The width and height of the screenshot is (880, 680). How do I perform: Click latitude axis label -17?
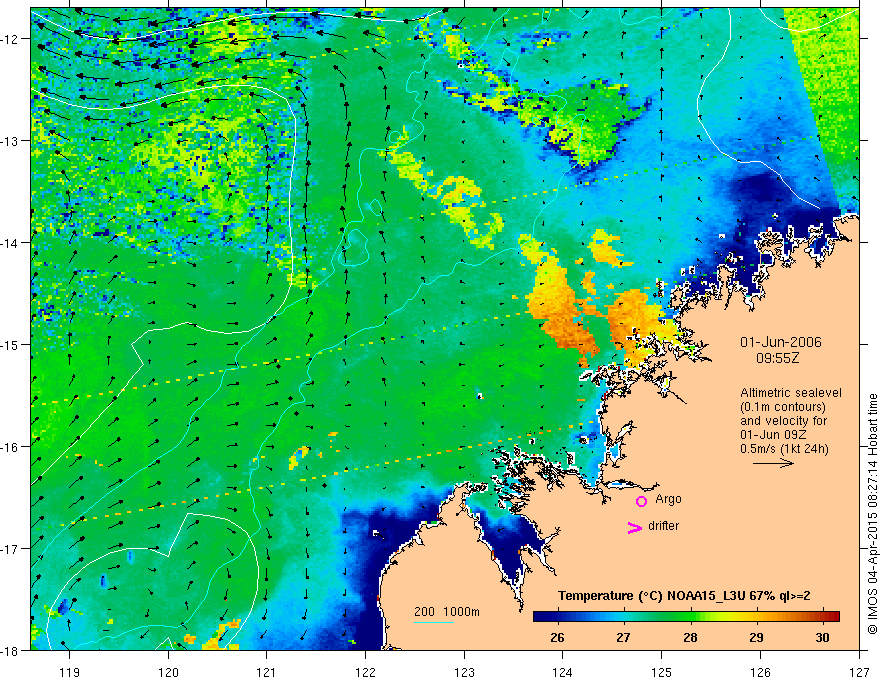tap(11, 548)
